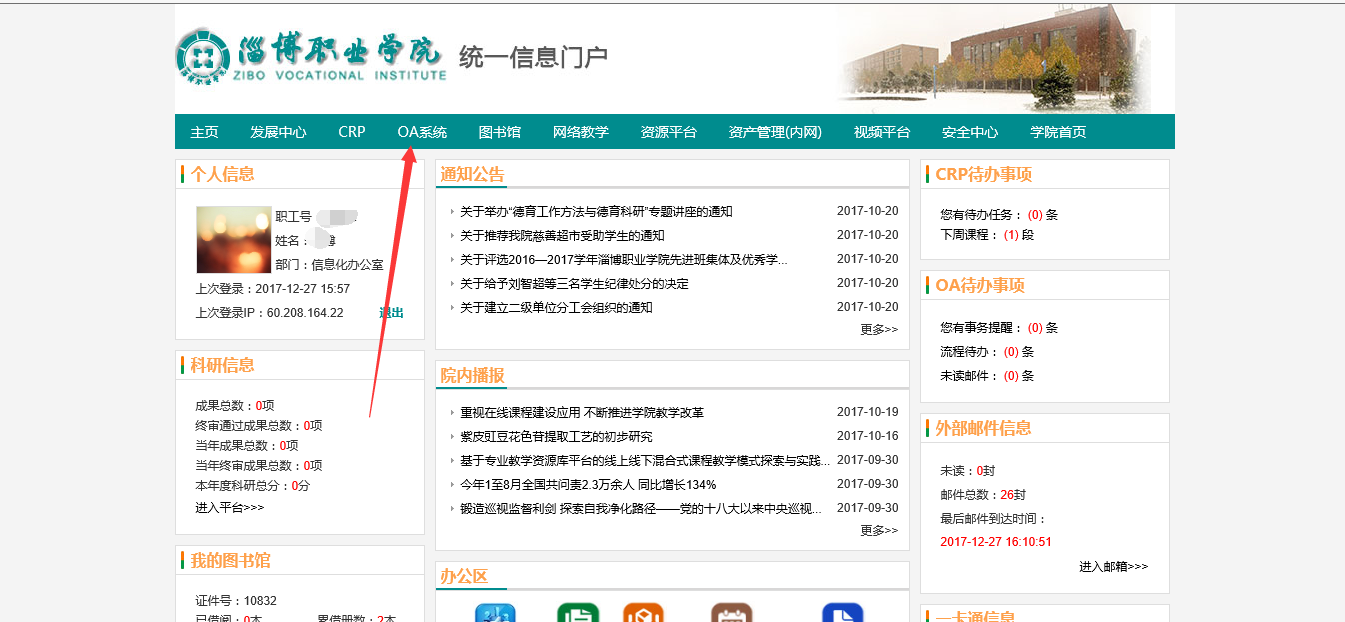1345x622 pixels.
Task: Expand 更多>> under 院内播报
Action: click(x=879, y=530)
